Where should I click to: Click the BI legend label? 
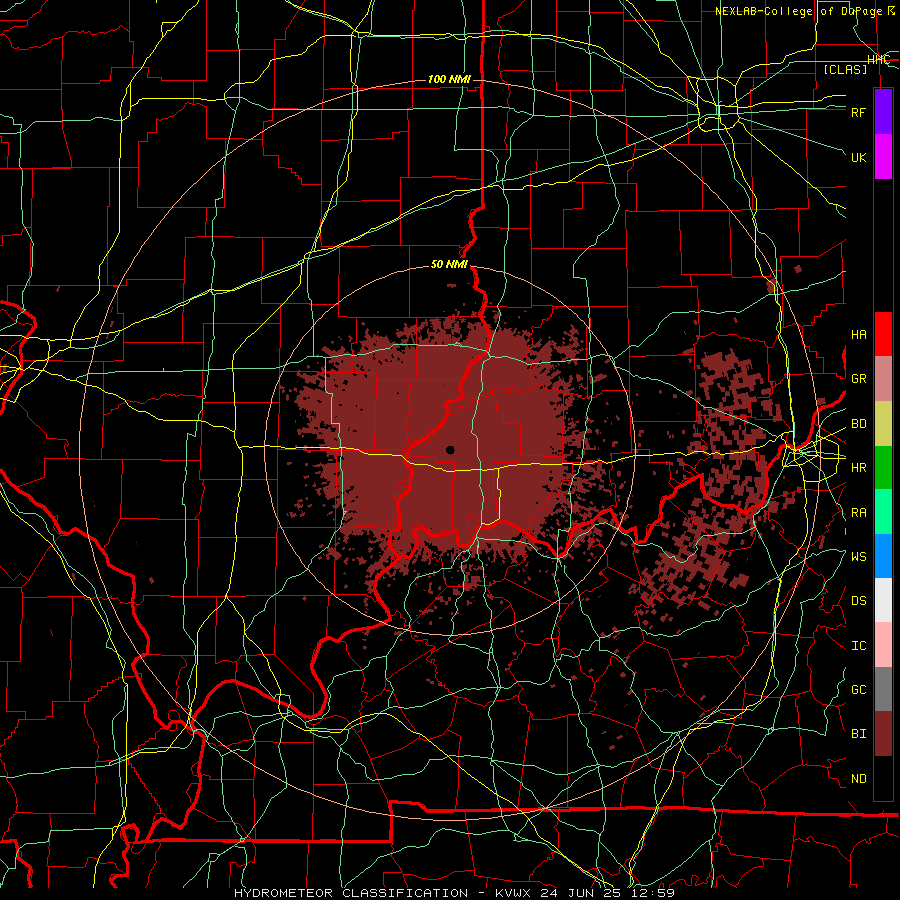click(858, 734)
